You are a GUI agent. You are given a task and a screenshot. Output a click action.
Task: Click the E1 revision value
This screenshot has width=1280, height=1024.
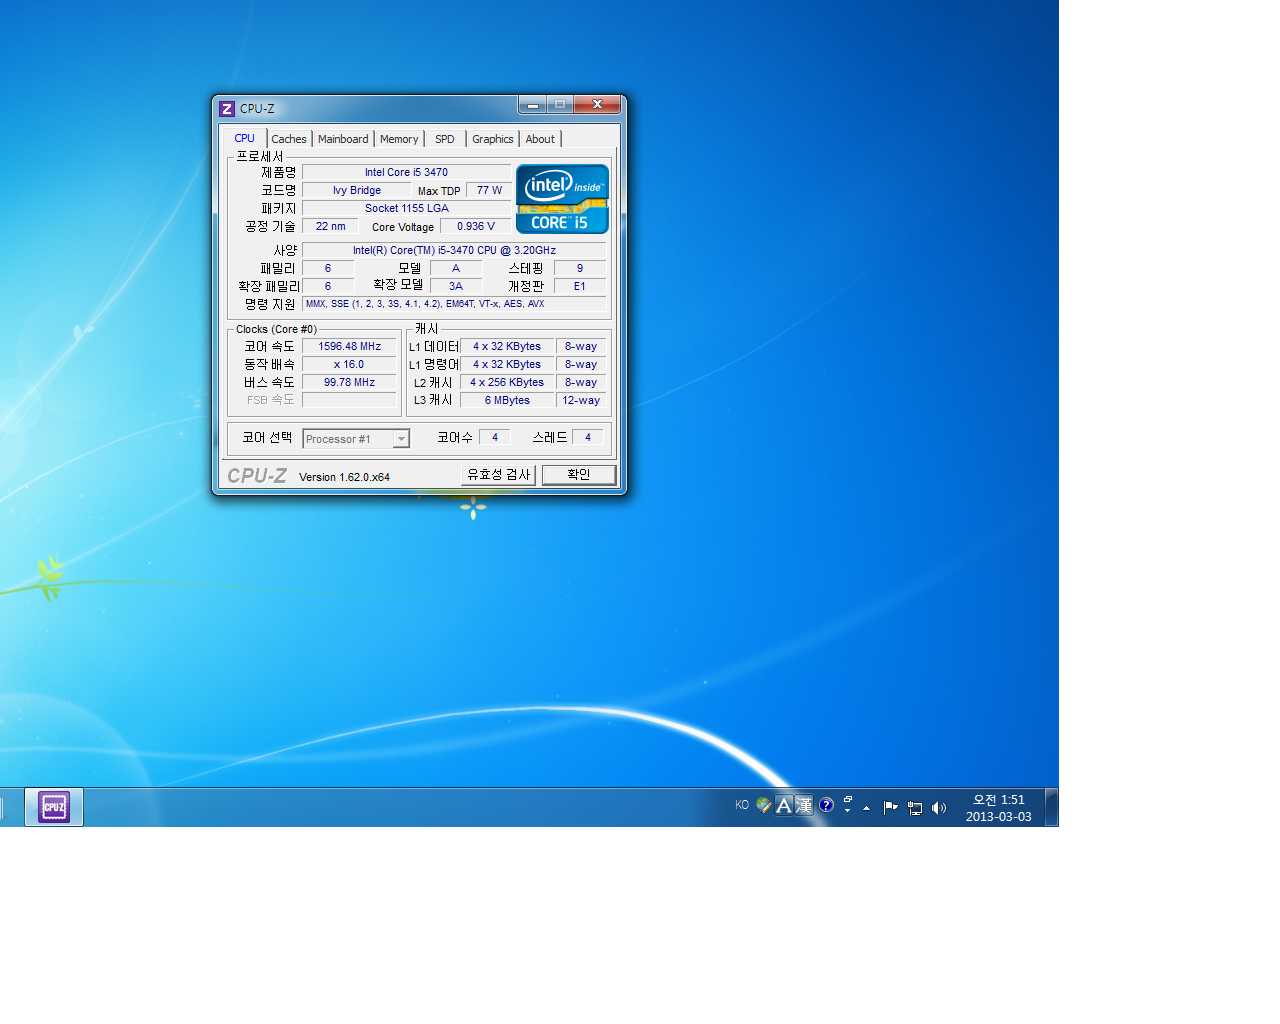pyautogui.click(x=580, y=286)
